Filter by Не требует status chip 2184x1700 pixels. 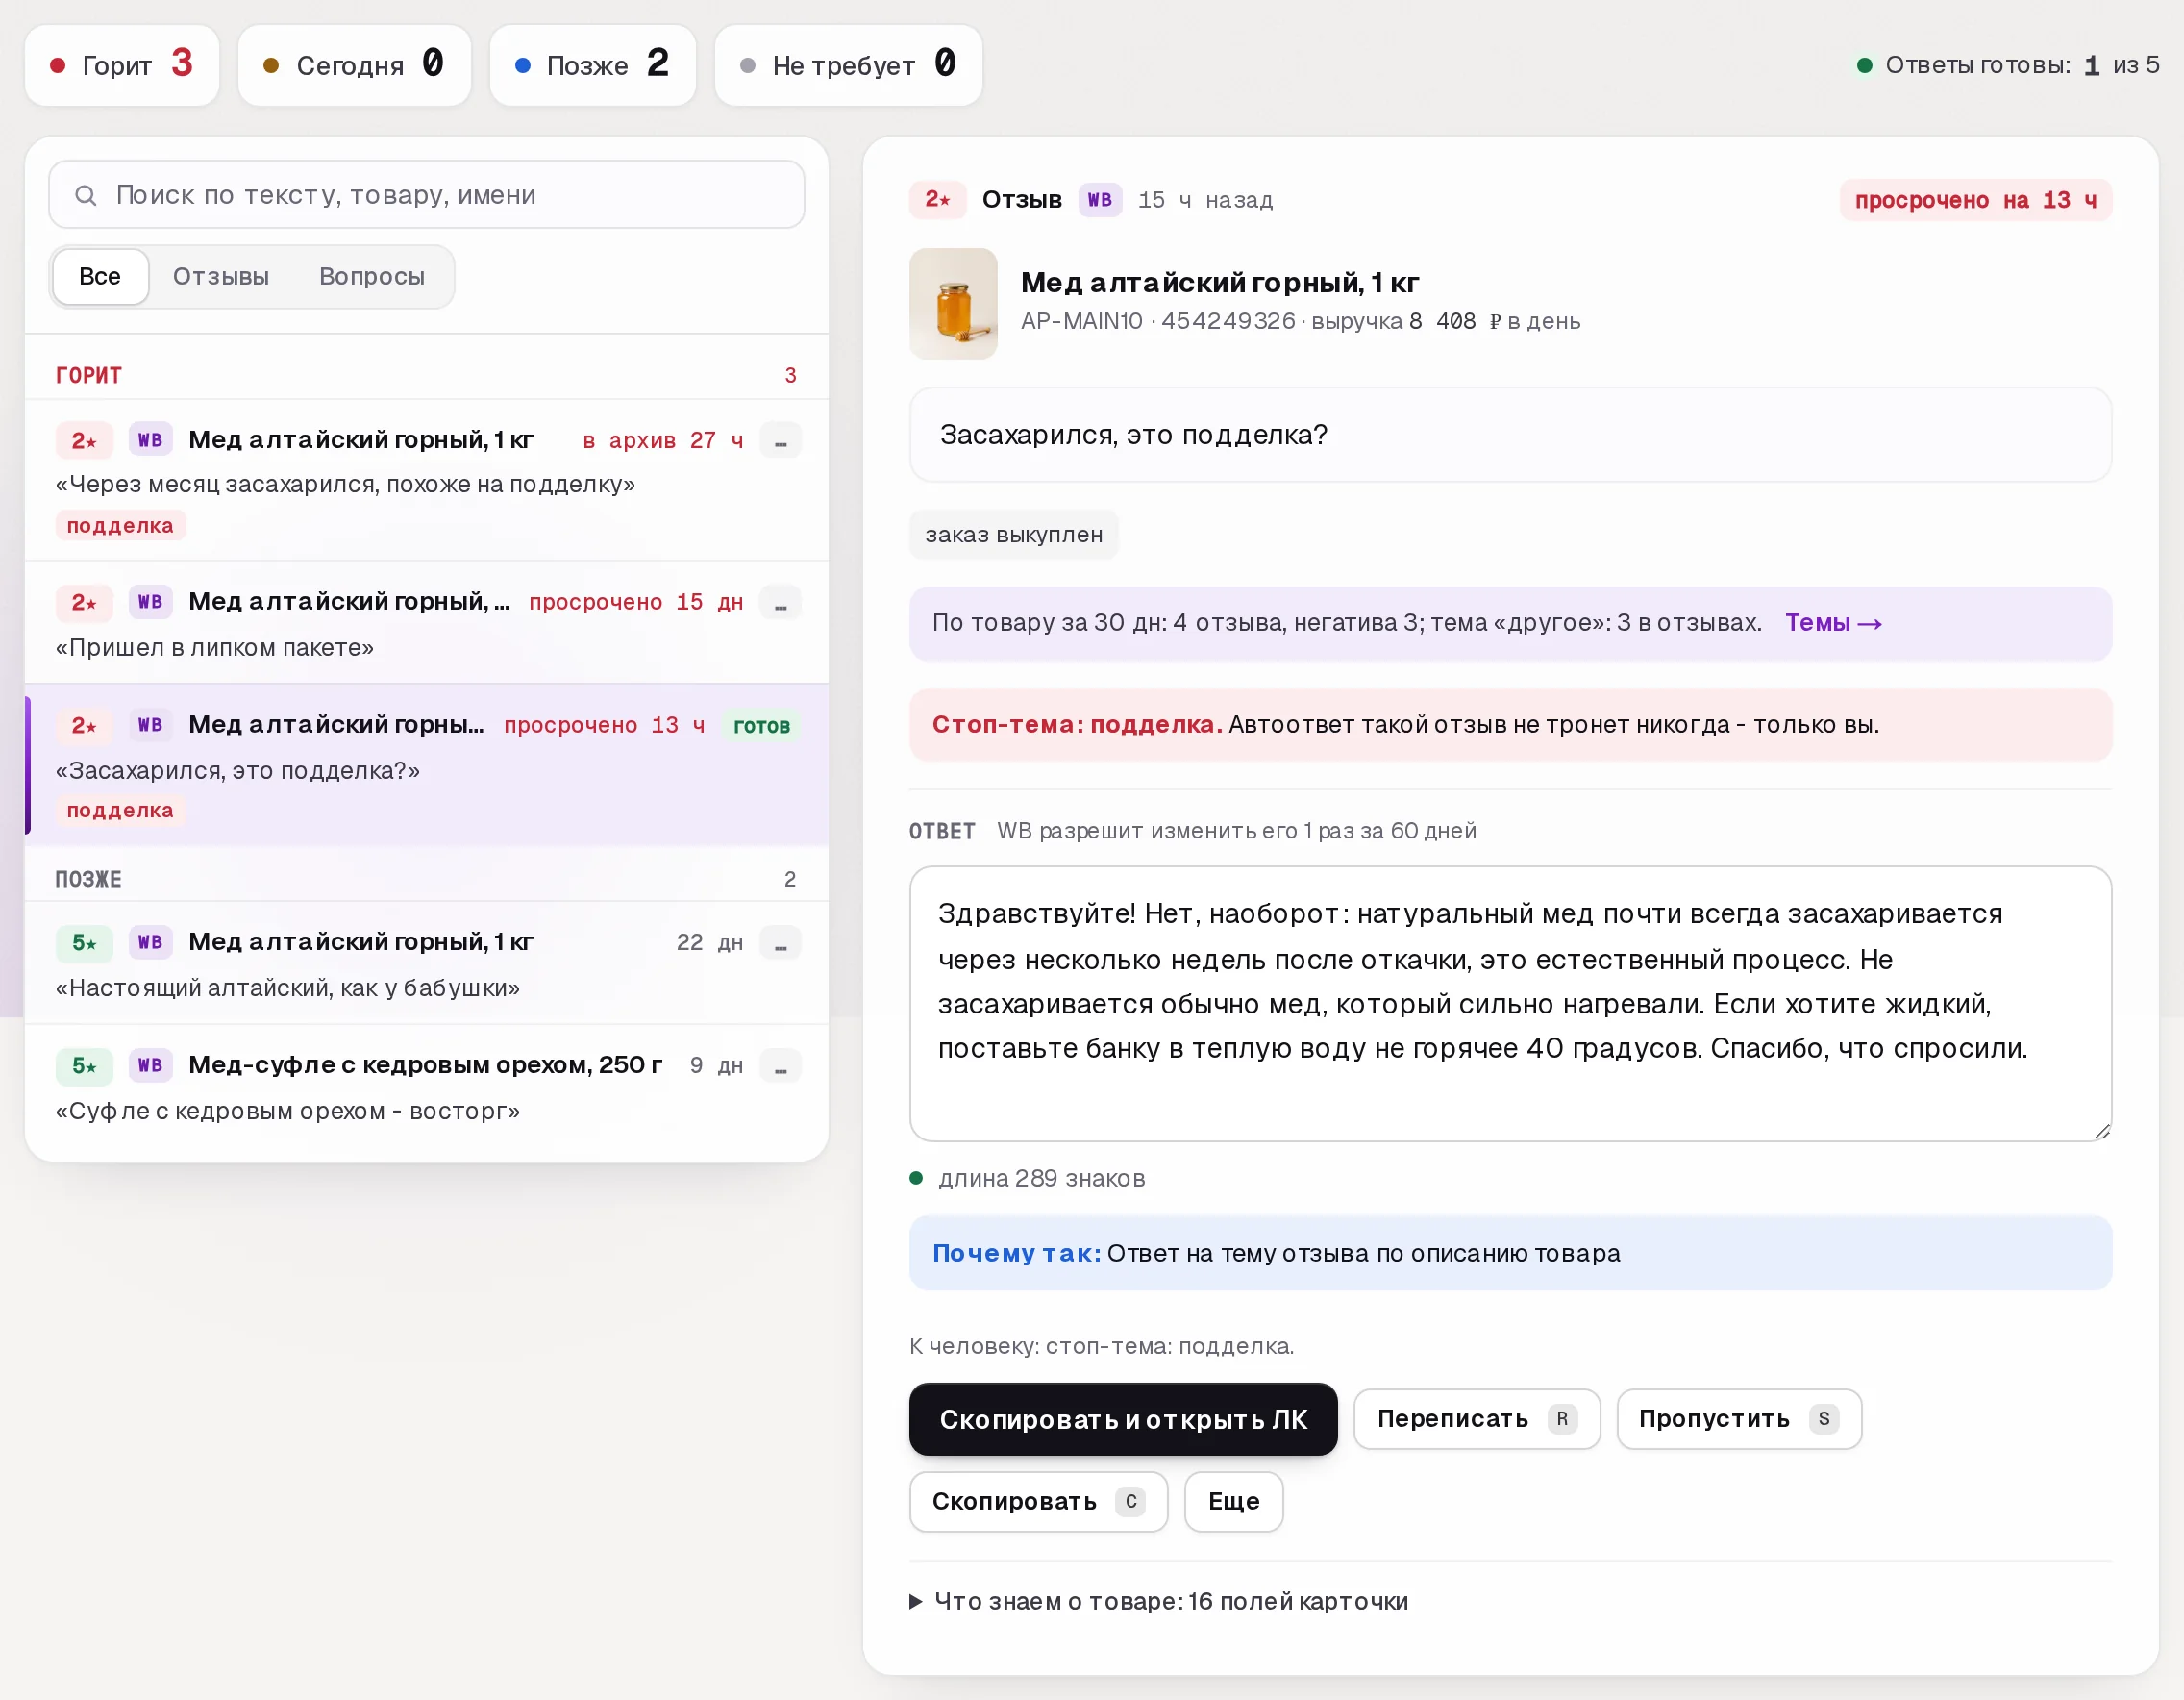[848, 65]
